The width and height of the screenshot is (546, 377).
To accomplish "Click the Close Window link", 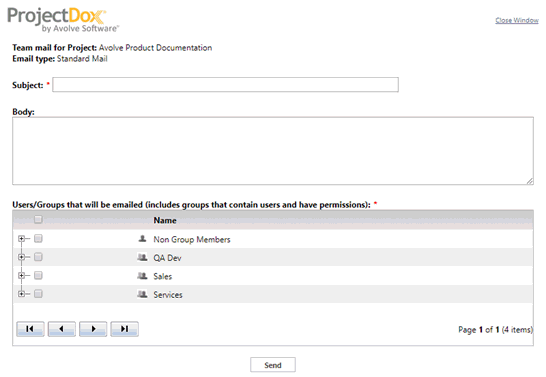I will pos(517,20).
